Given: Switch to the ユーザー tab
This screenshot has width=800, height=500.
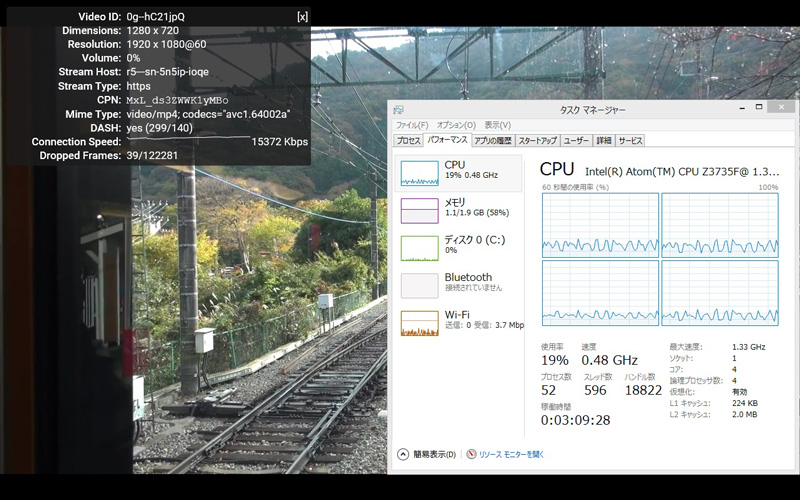Looking at the screenshot, I should (576, 140).
